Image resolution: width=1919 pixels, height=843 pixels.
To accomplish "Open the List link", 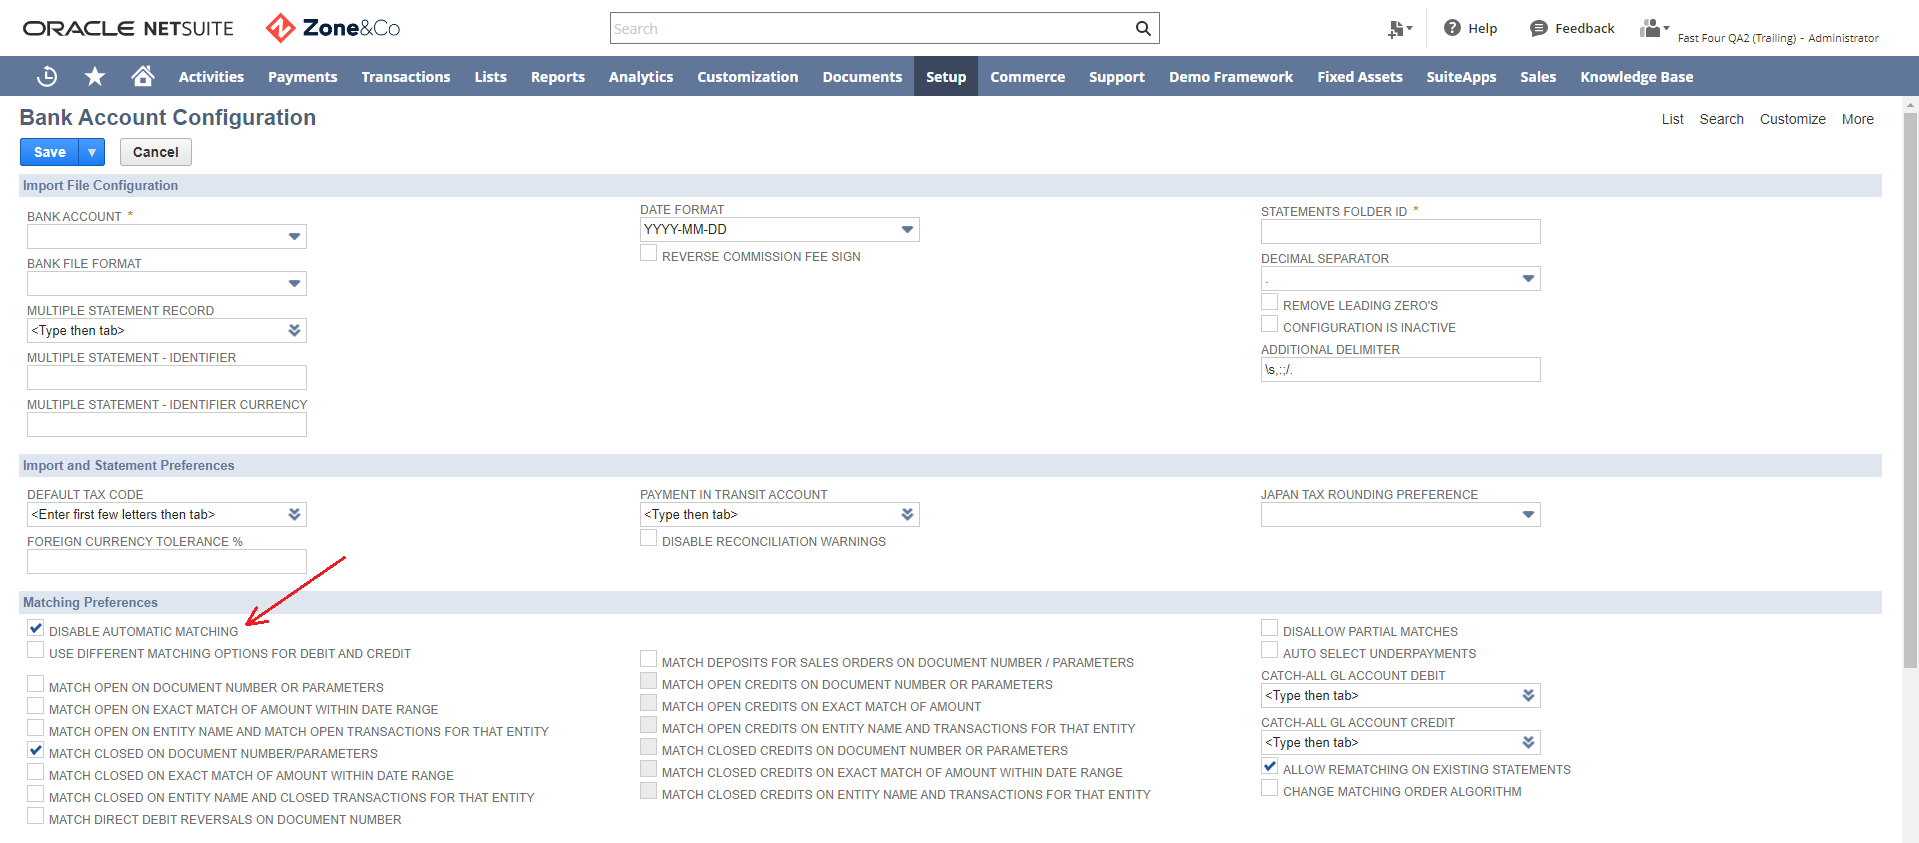I will click(1673, 119).
